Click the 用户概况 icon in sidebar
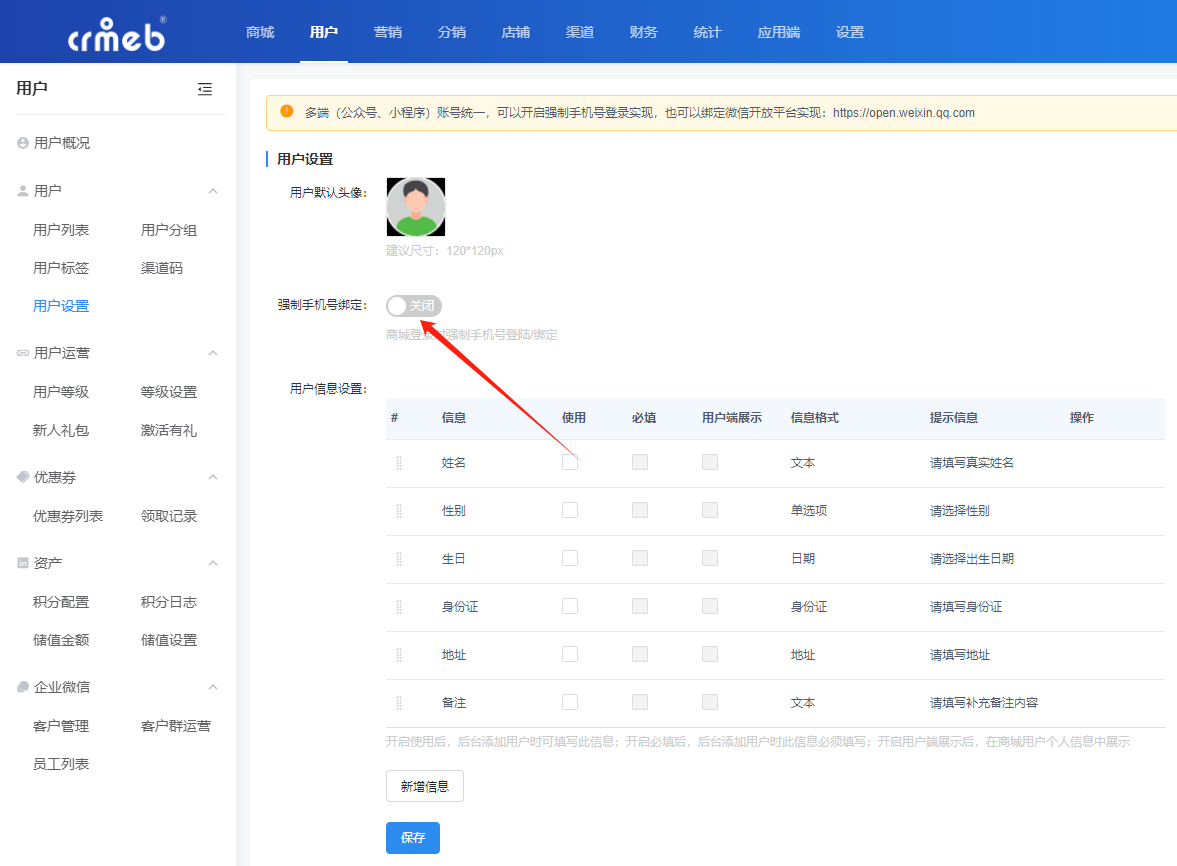This screenshot has width=1177, height=866. click(x=23, y=143)
